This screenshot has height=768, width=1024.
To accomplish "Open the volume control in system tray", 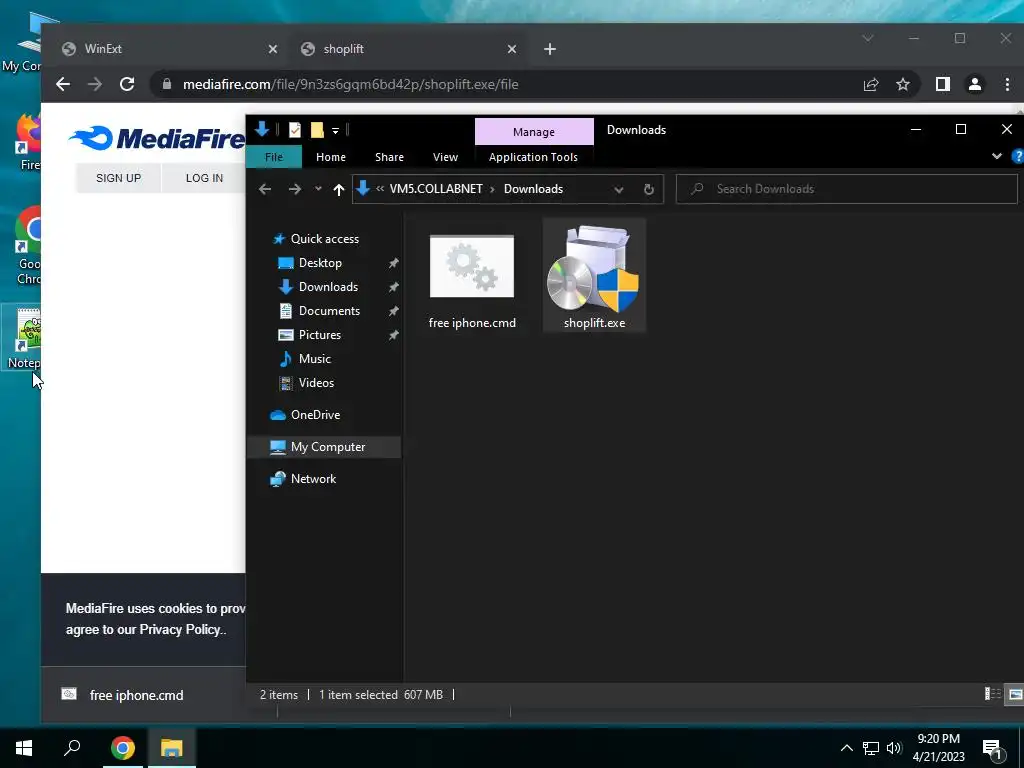I will [x=894, y=748].
